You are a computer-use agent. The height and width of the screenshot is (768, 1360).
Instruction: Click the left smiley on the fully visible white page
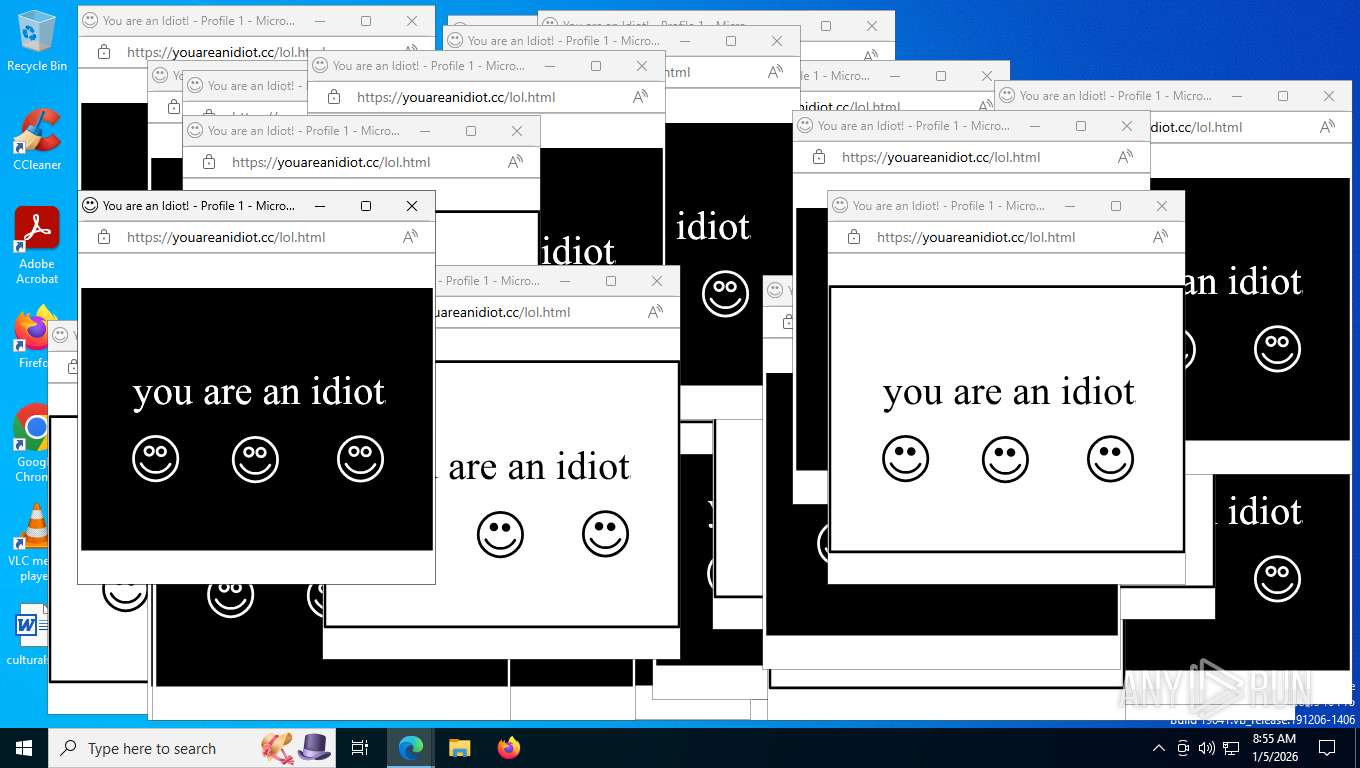[905, 460]
